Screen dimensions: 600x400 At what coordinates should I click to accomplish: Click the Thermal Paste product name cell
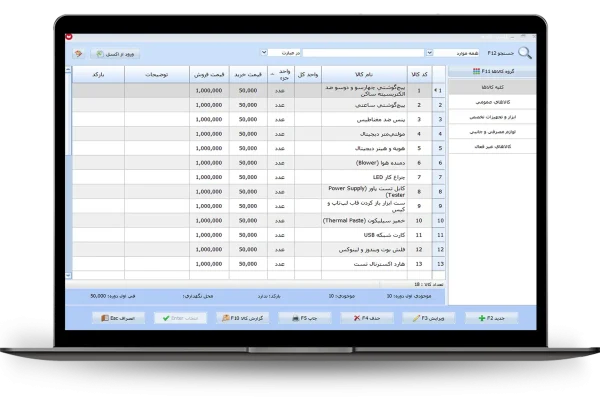pyautogui.click(x=364, y=220)
